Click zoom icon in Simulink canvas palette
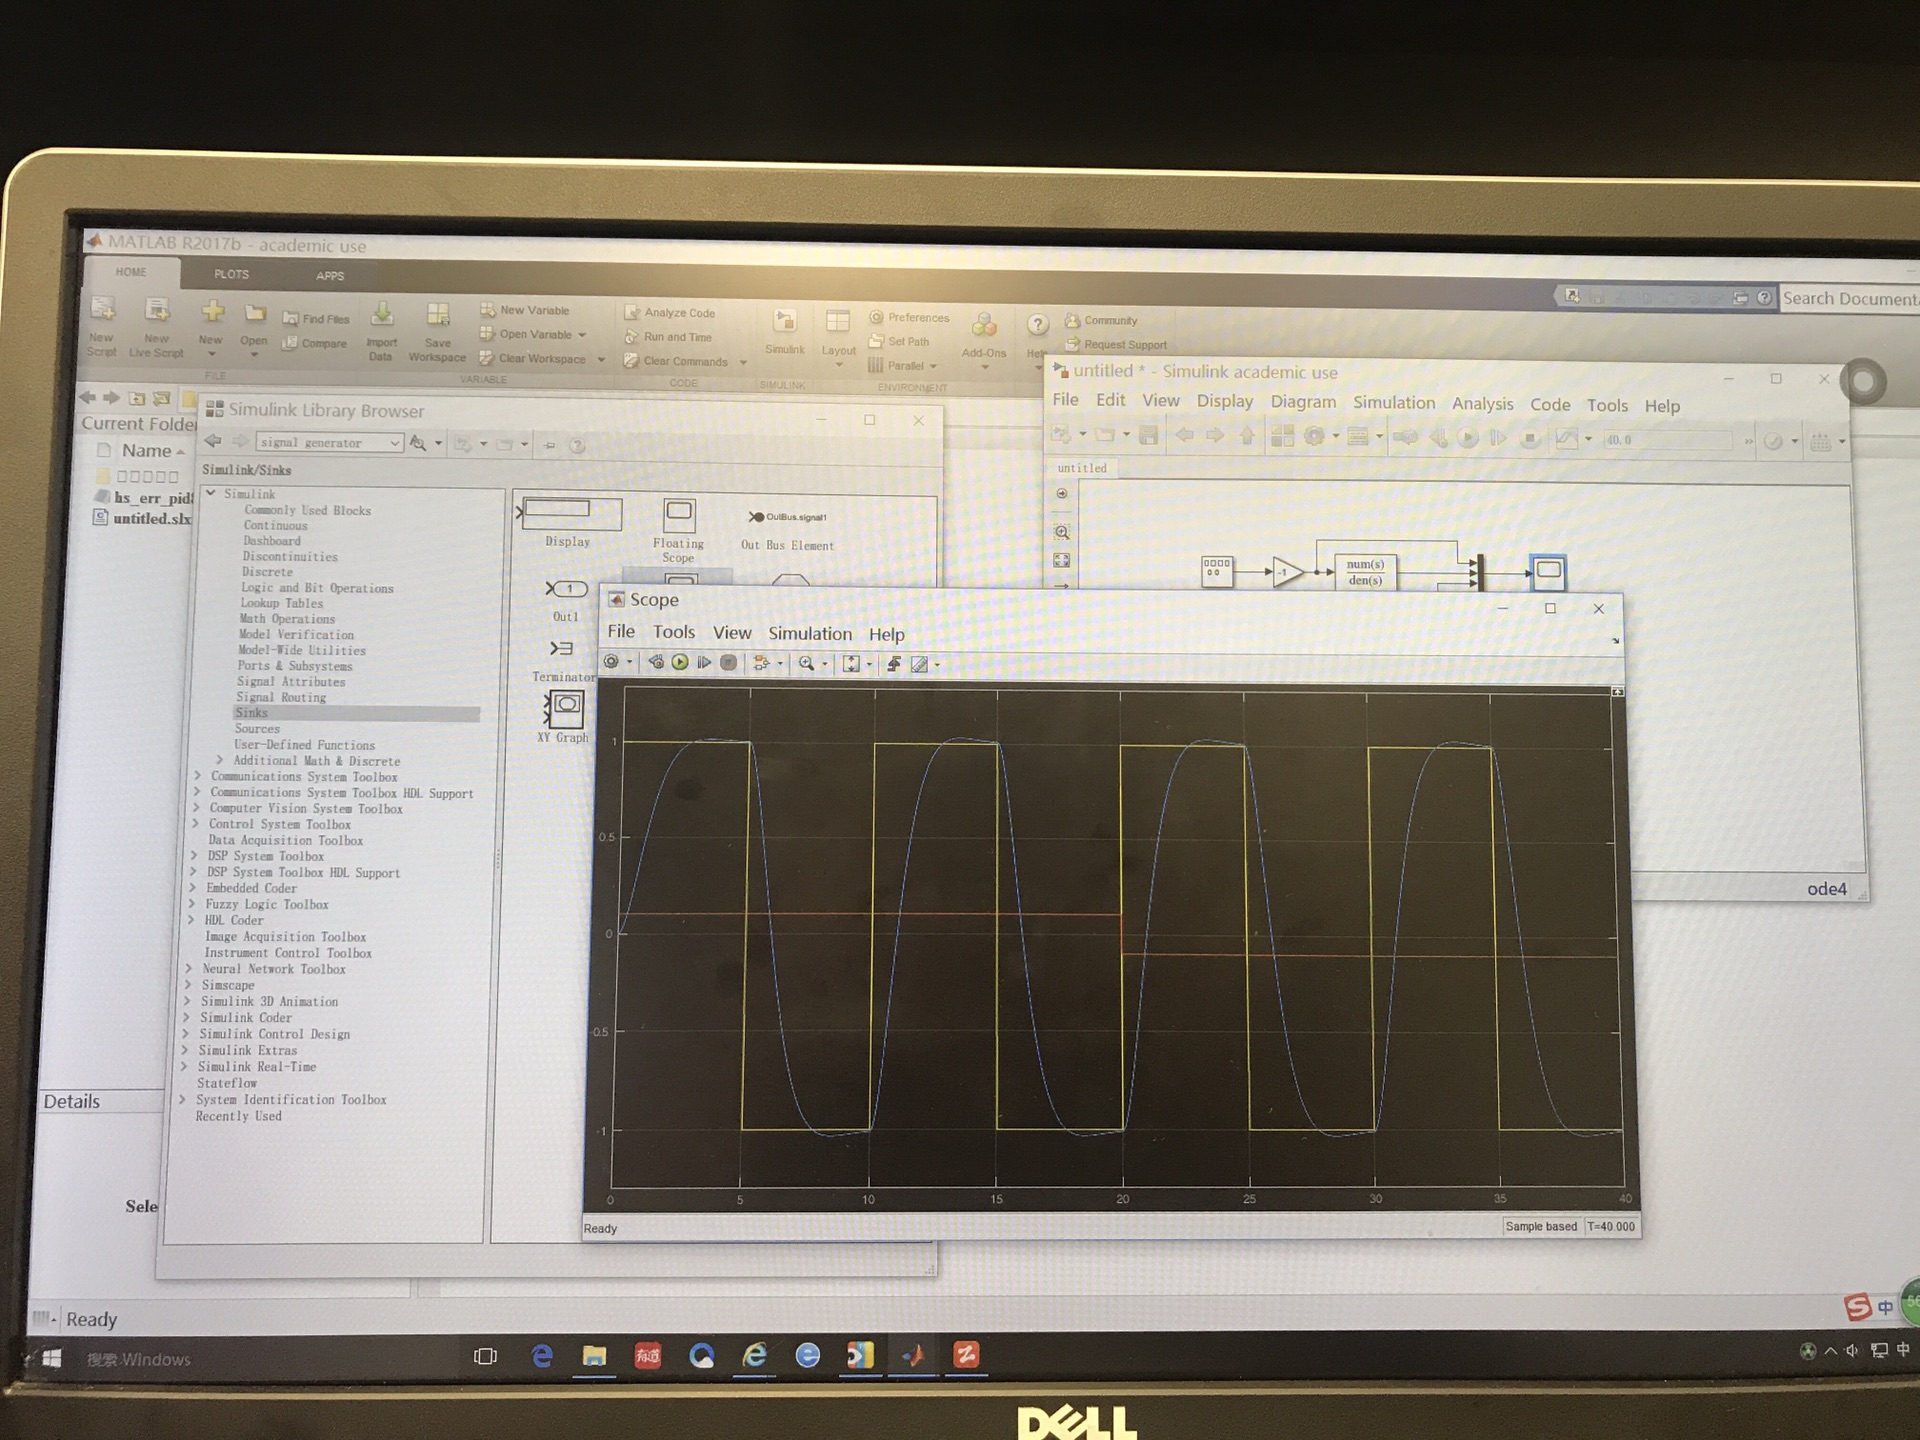The height and width of the screenshot is (1440, 1920). point(1062,533)
